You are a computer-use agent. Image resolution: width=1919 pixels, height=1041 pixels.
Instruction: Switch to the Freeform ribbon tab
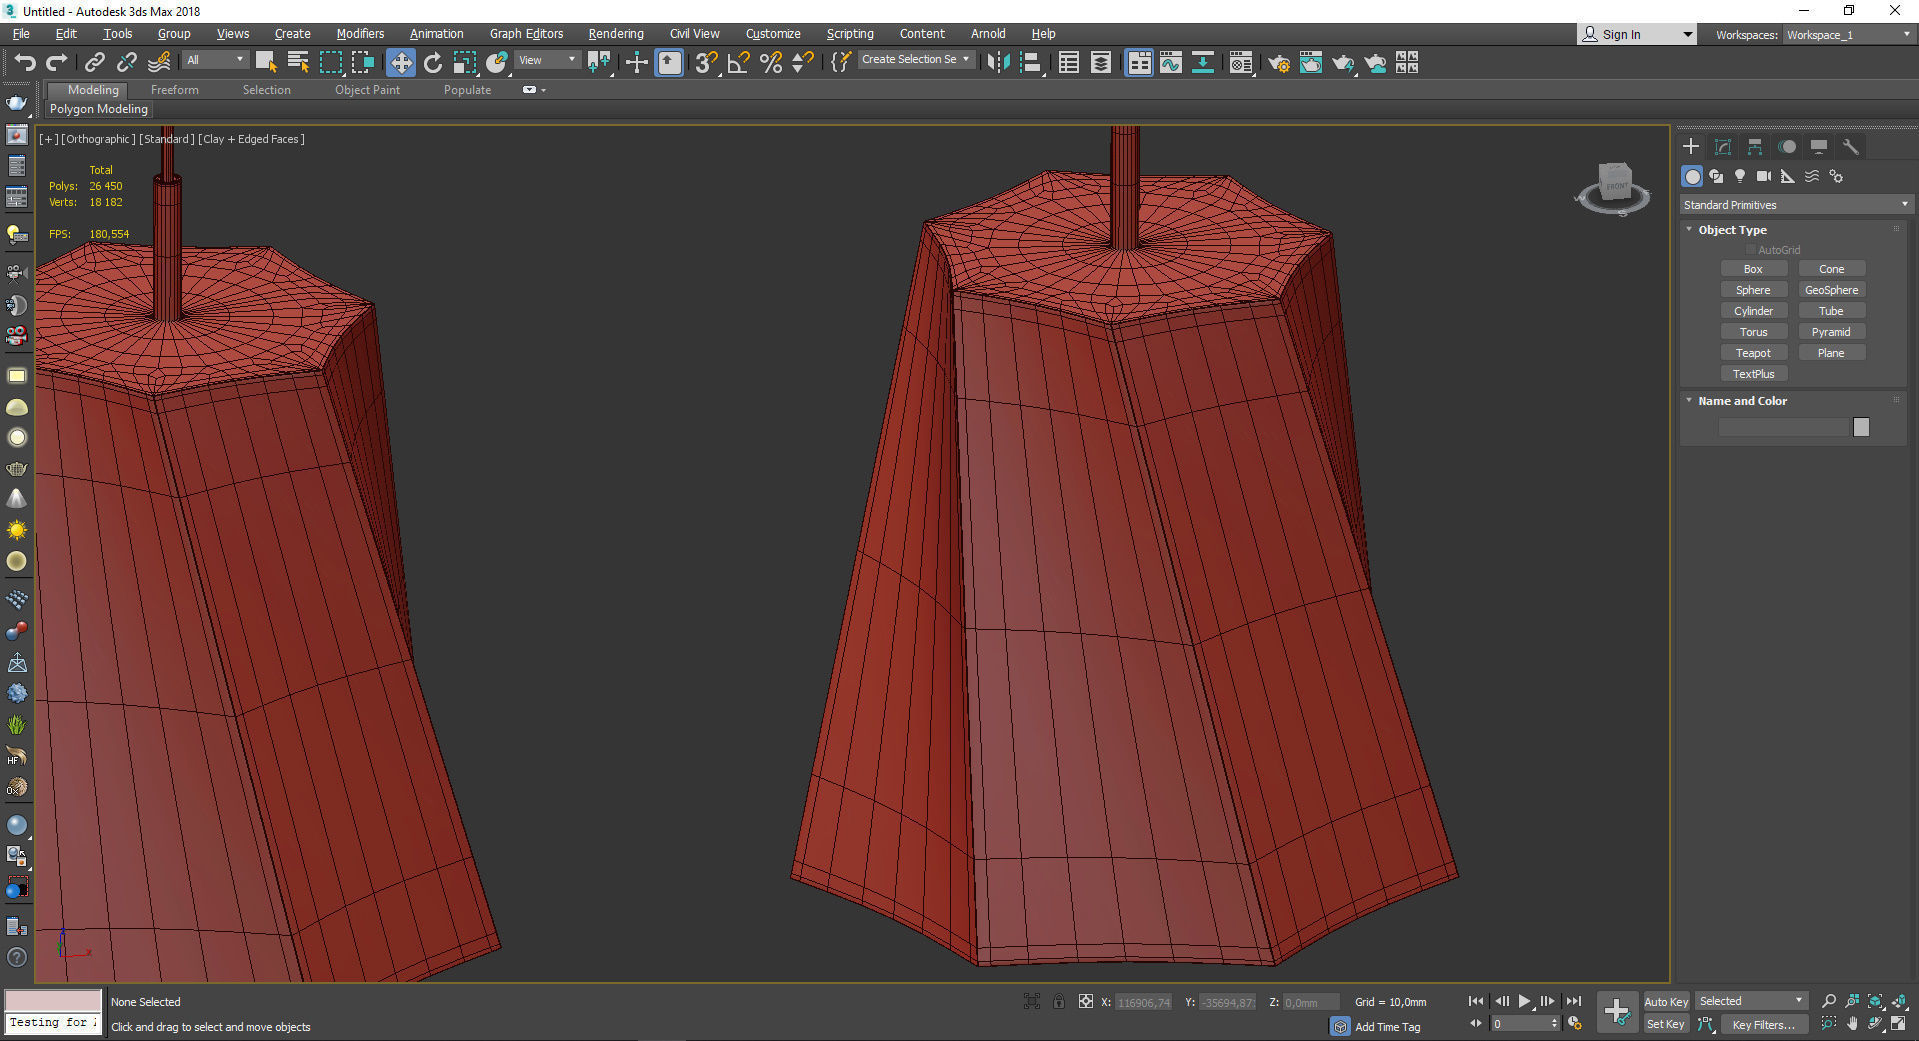coord(175,90)
